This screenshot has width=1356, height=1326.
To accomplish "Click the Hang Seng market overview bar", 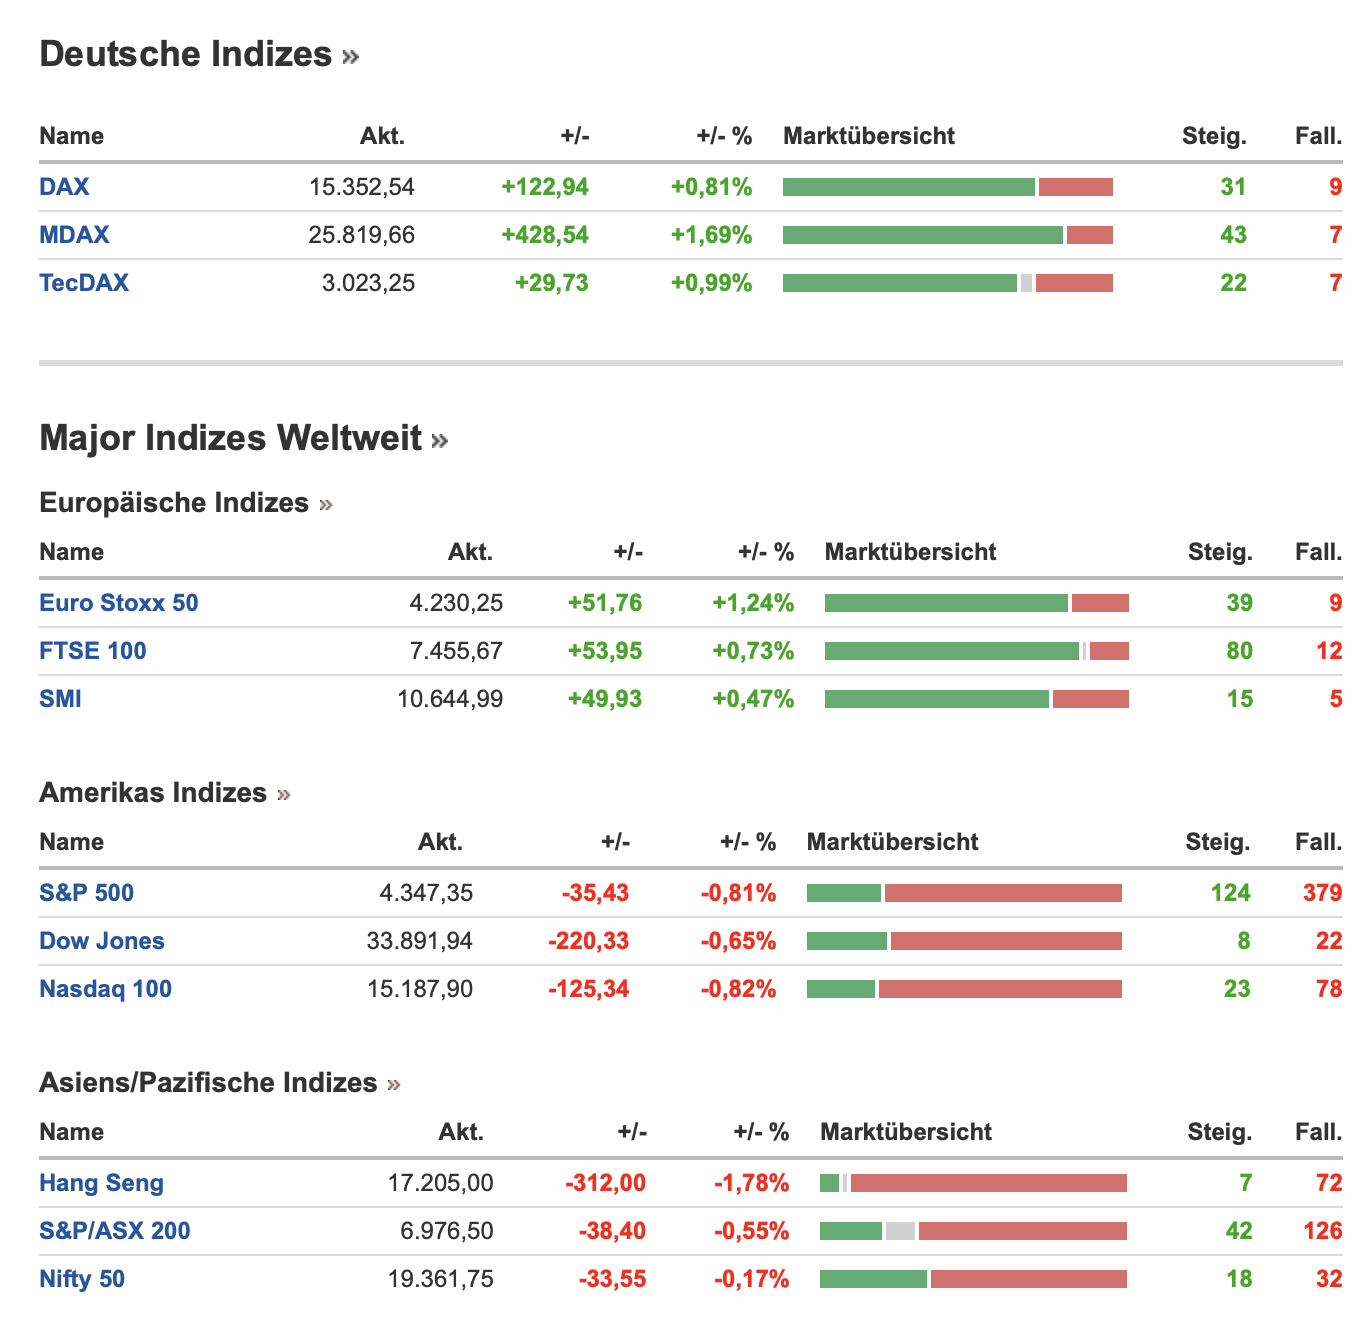I will (972, 1183).
